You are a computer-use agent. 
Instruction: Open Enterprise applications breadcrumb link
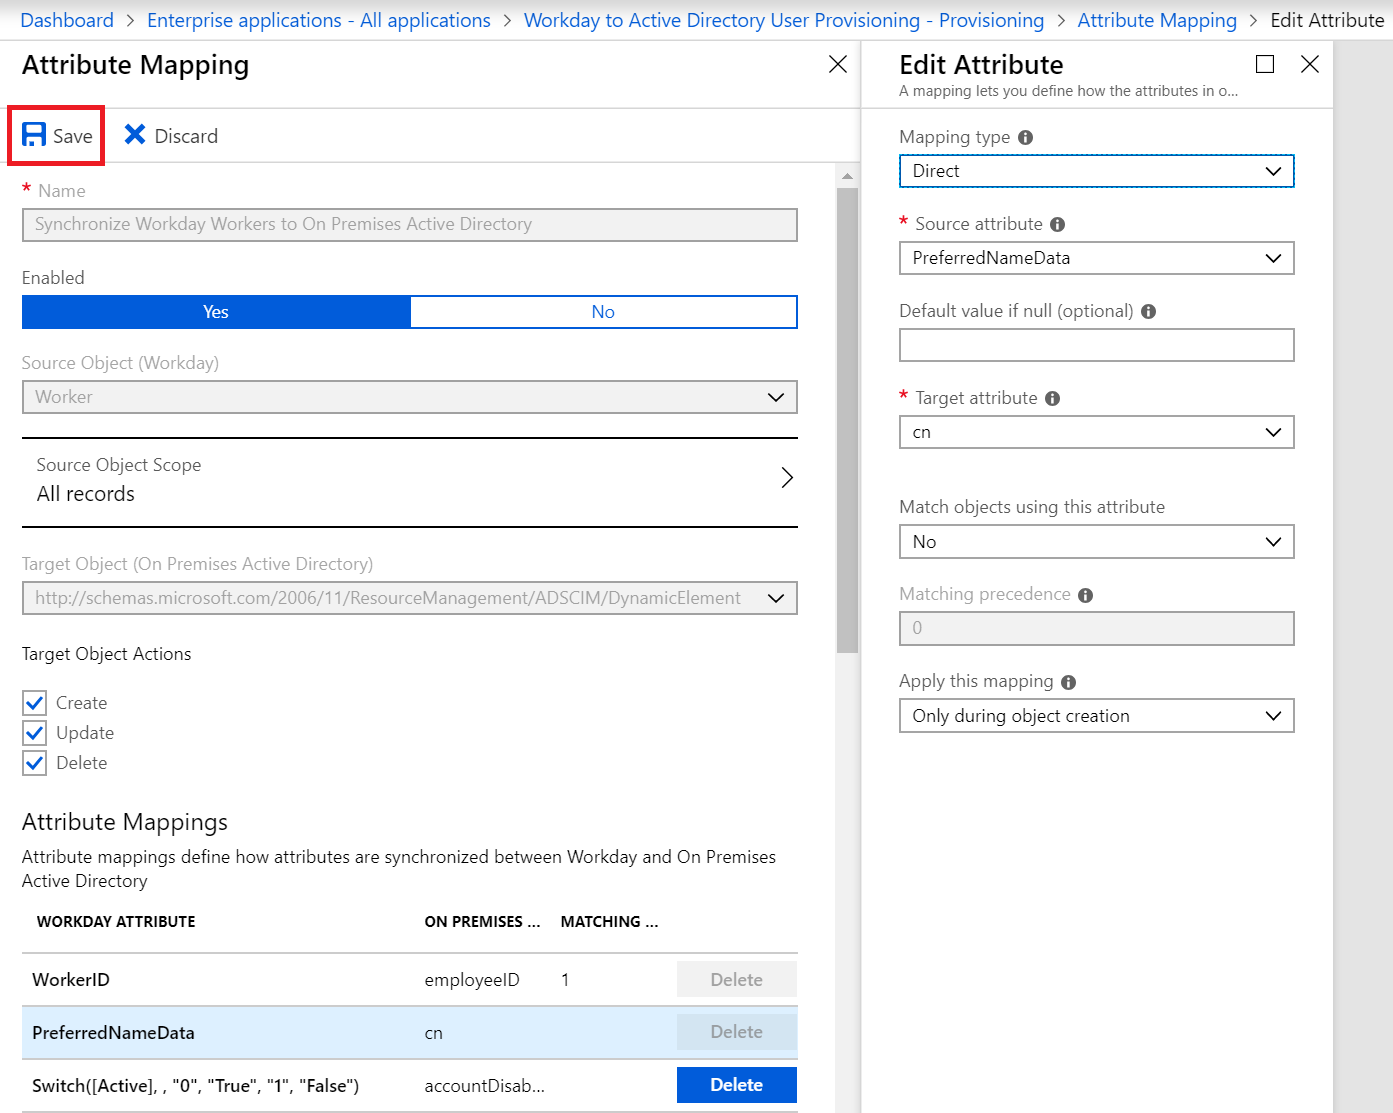[x=318, y=20]
